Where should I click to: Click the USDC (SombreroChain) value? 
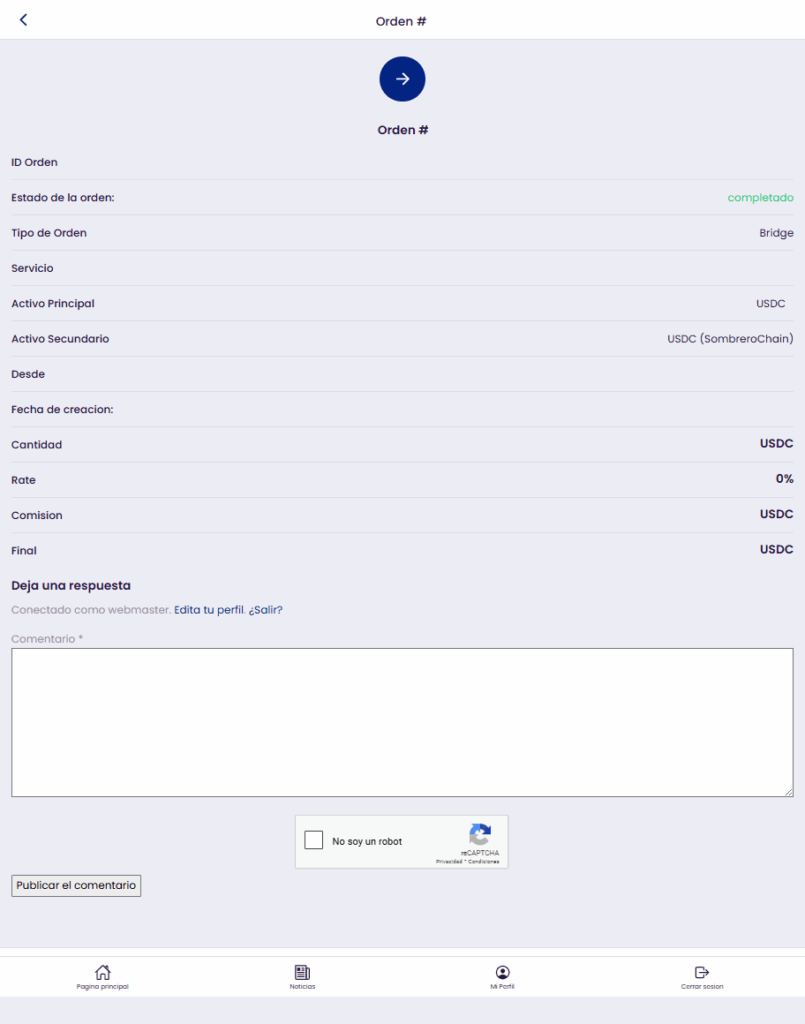pos(730,339)
